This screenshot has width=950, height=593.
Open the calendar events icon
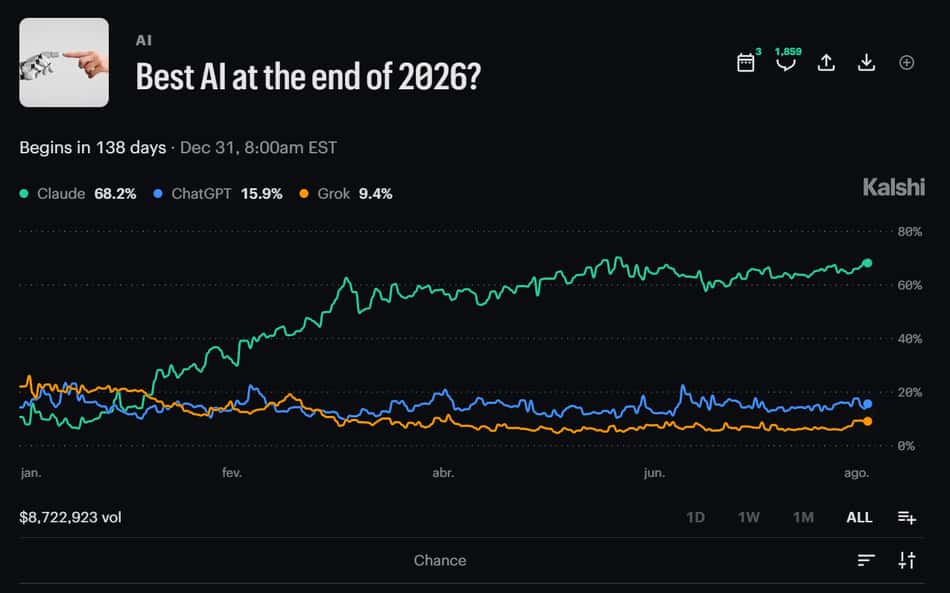[x=745, y=62]
